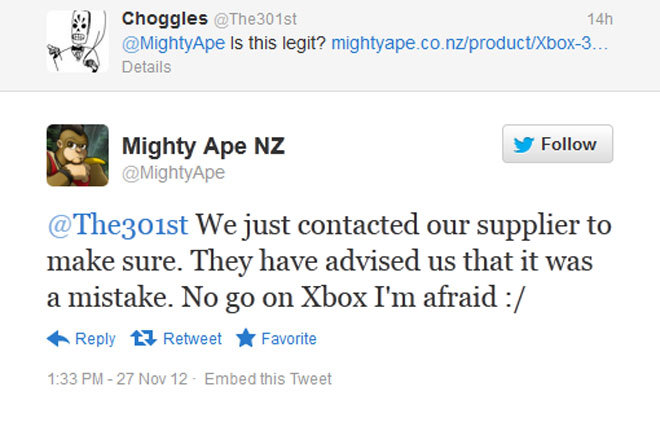
Task: Follow Mighty Ape NZ
Action: 557,144
